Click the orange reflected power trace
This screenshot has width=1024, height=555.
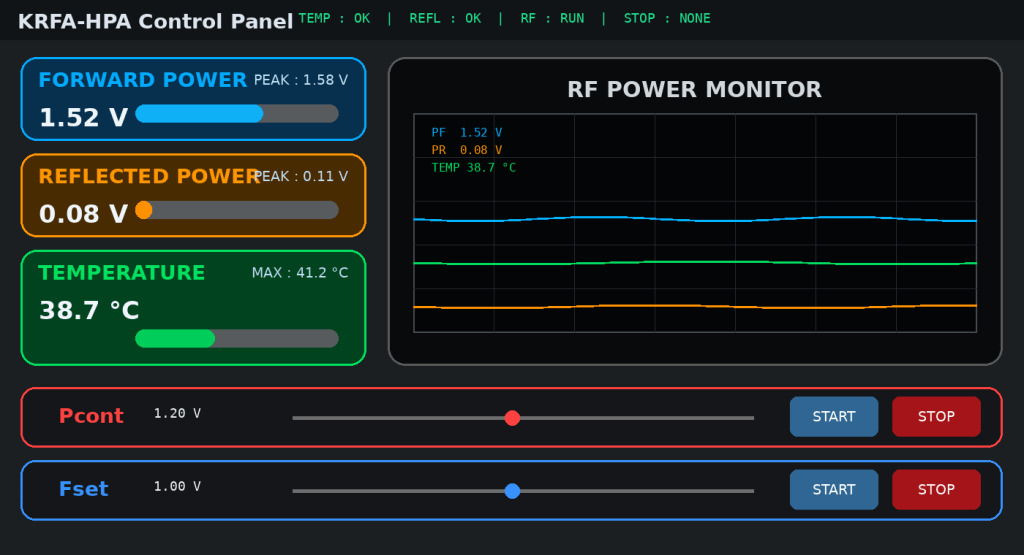click(x=695, y=306)
